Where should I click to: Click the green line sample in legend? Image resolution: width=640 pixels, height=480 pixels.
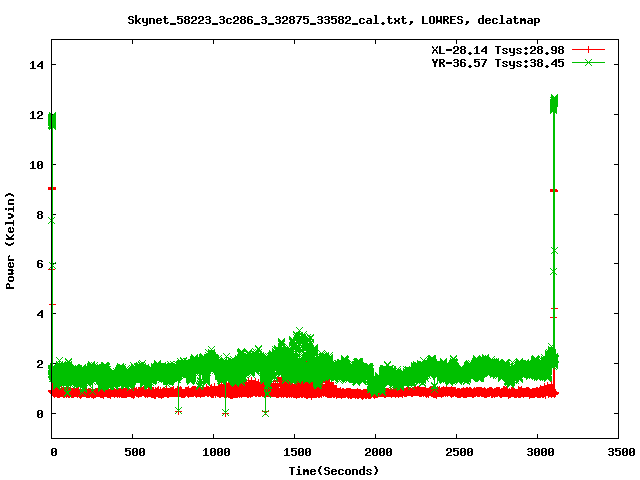[x=588, y=62]
